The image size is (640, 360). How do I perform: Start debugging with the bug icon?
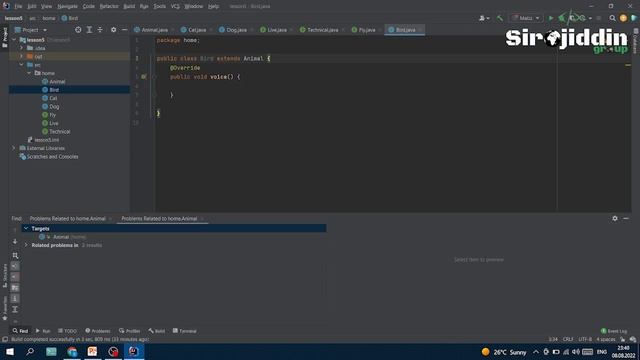pyautogui.click(x=562, y=18)
